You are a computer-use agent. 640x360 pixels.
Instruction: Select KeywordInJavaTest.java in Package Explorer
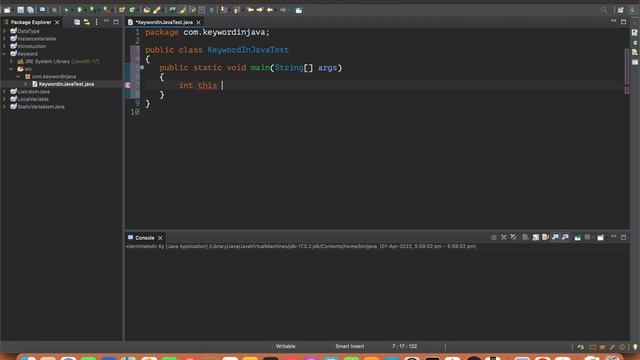point(66,84)
